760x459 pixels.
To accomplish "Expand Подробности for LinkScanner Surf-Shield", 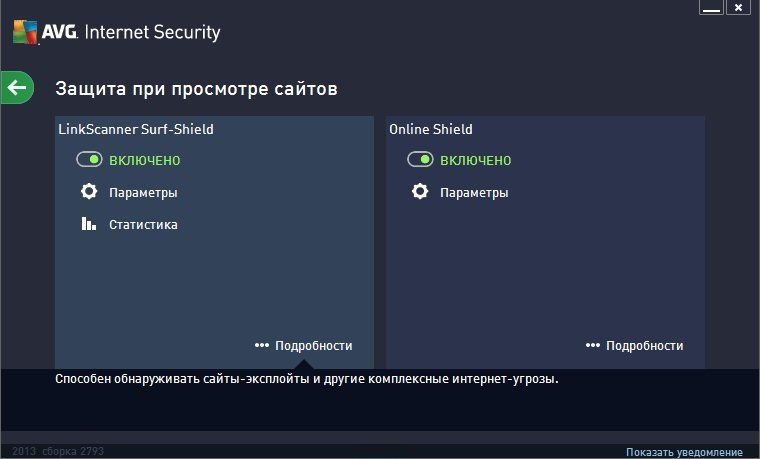I will pyautogui.click(x=313, y=345).
